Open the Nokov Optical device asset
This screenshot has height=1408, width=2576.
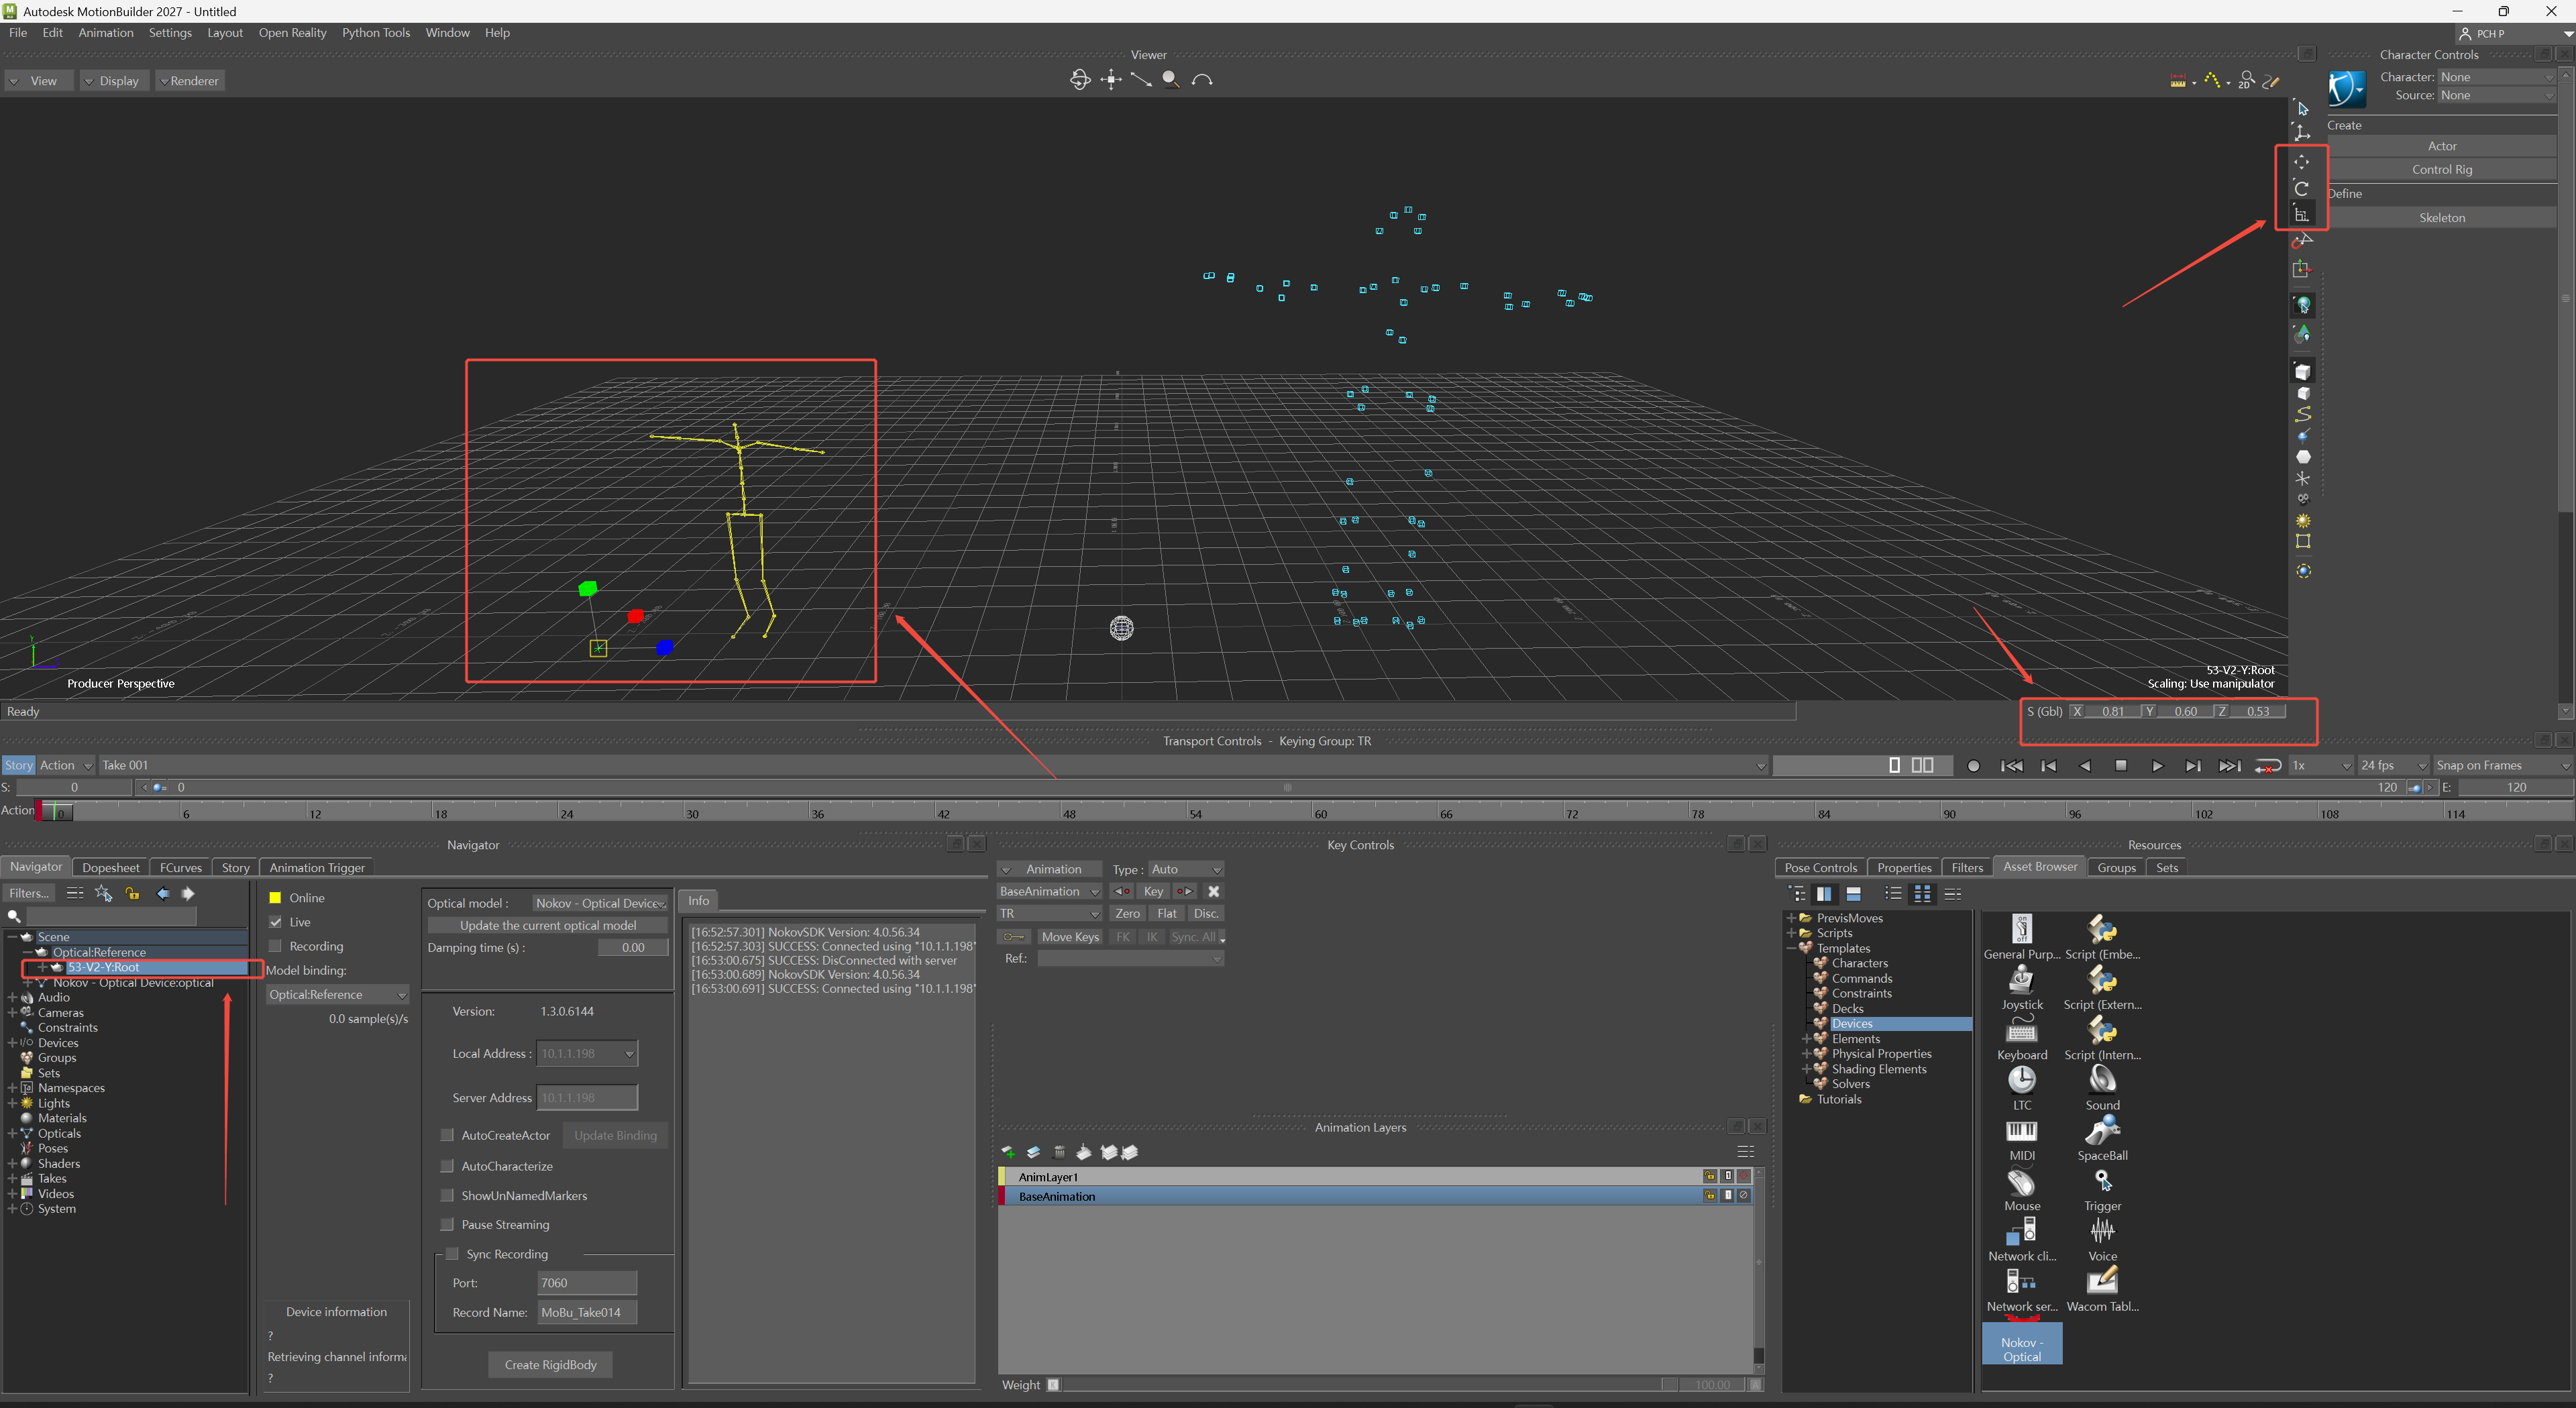(x=2021, y=1344)
